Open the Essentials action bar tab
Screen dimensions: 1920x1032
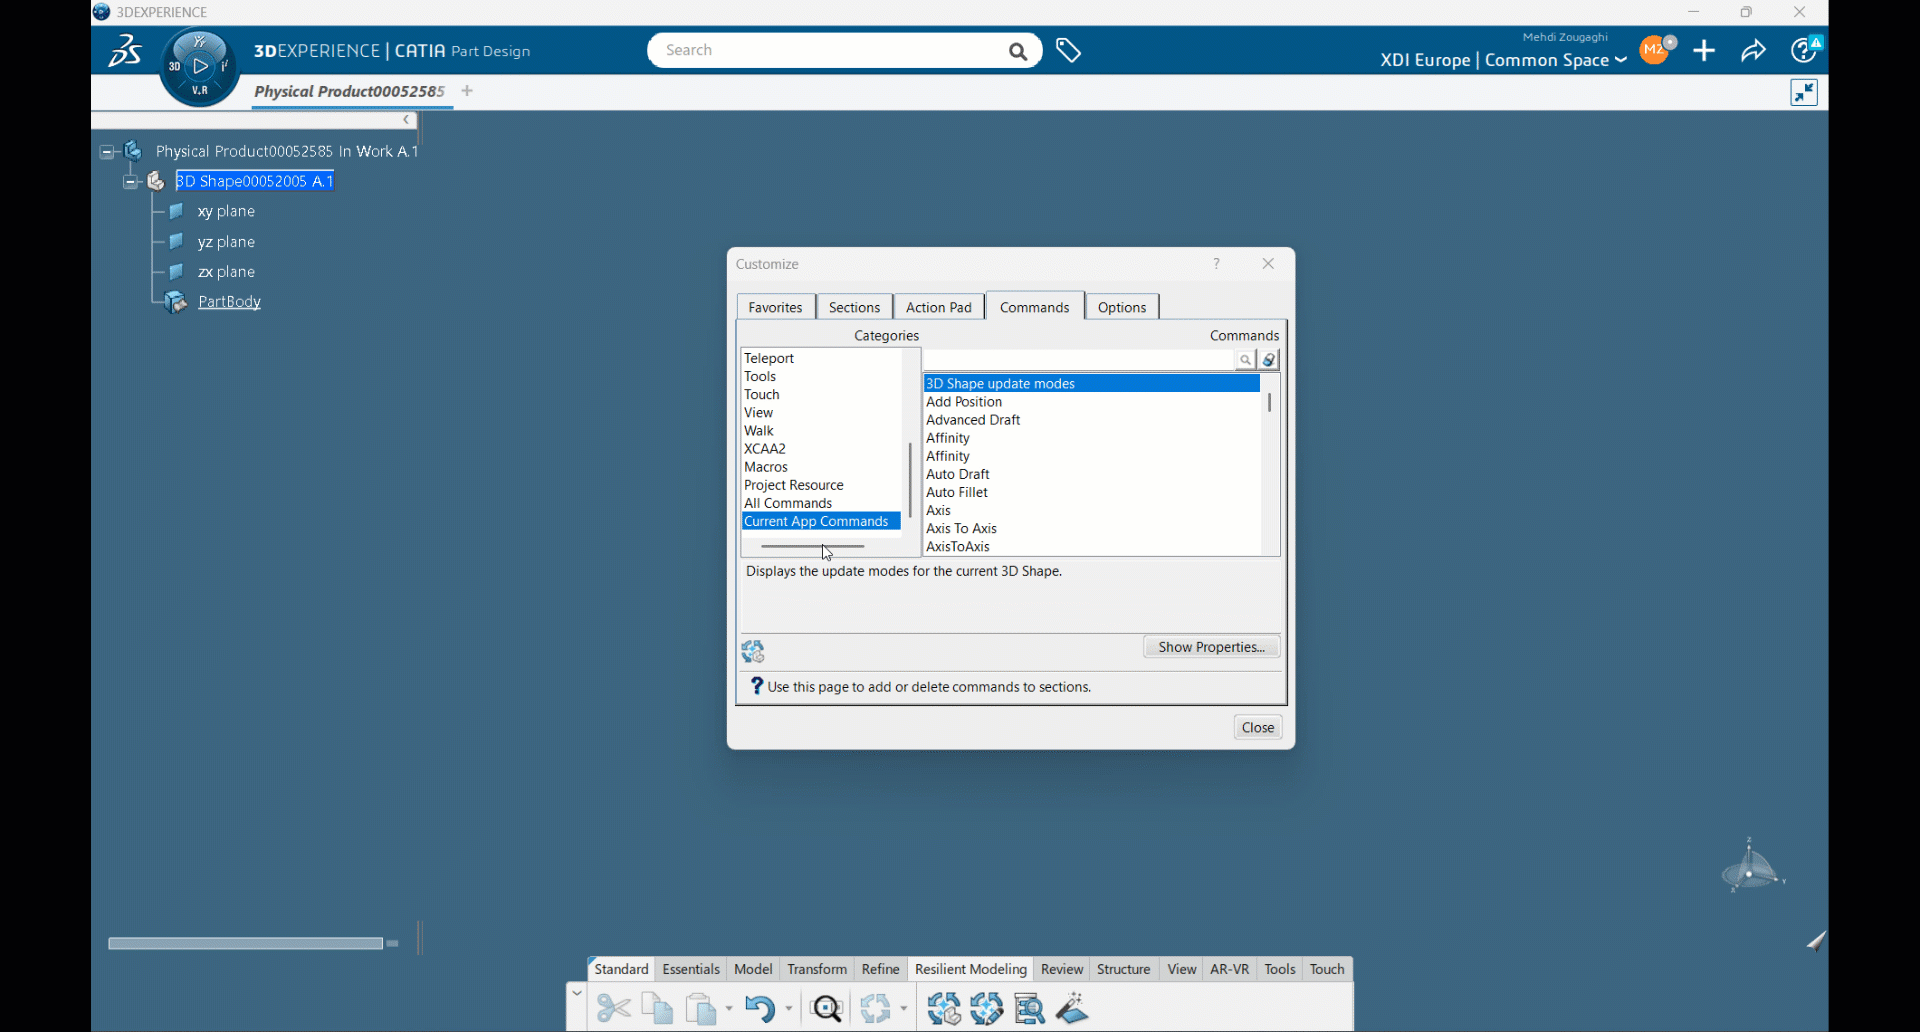point(691,969)
